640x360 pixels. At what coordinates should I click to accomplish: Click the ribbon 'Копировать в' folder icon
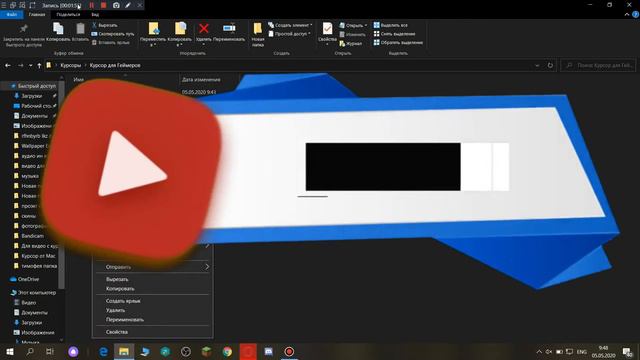180,29
